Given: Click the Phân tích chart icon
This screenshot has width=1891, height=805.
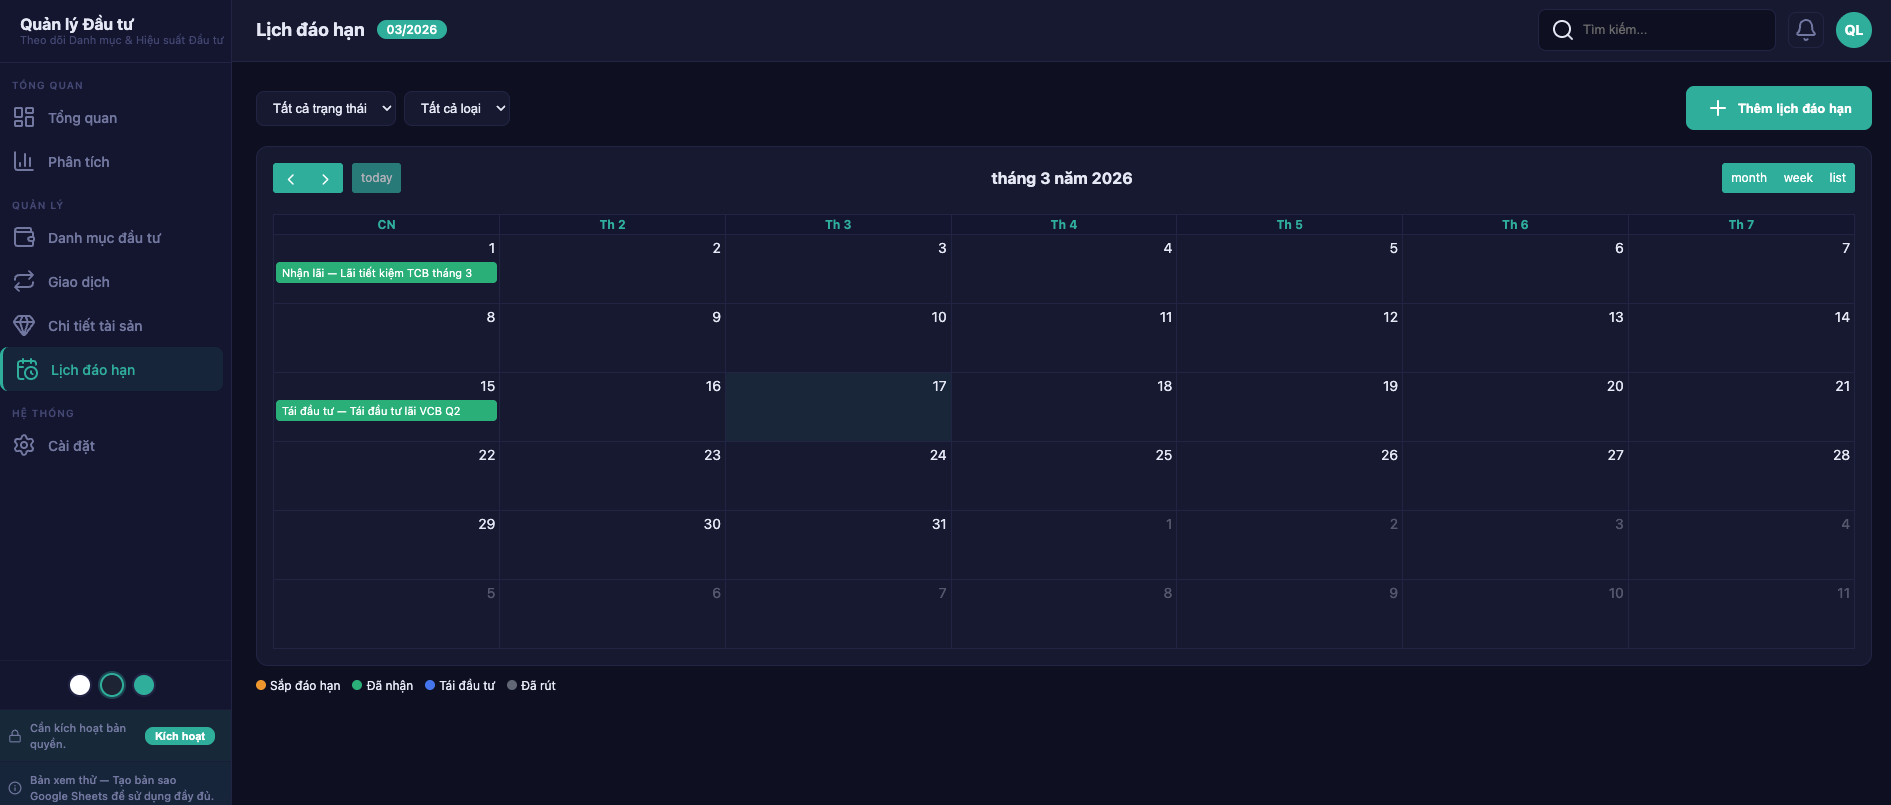Looking at the screenshot, I should (24, 161).
